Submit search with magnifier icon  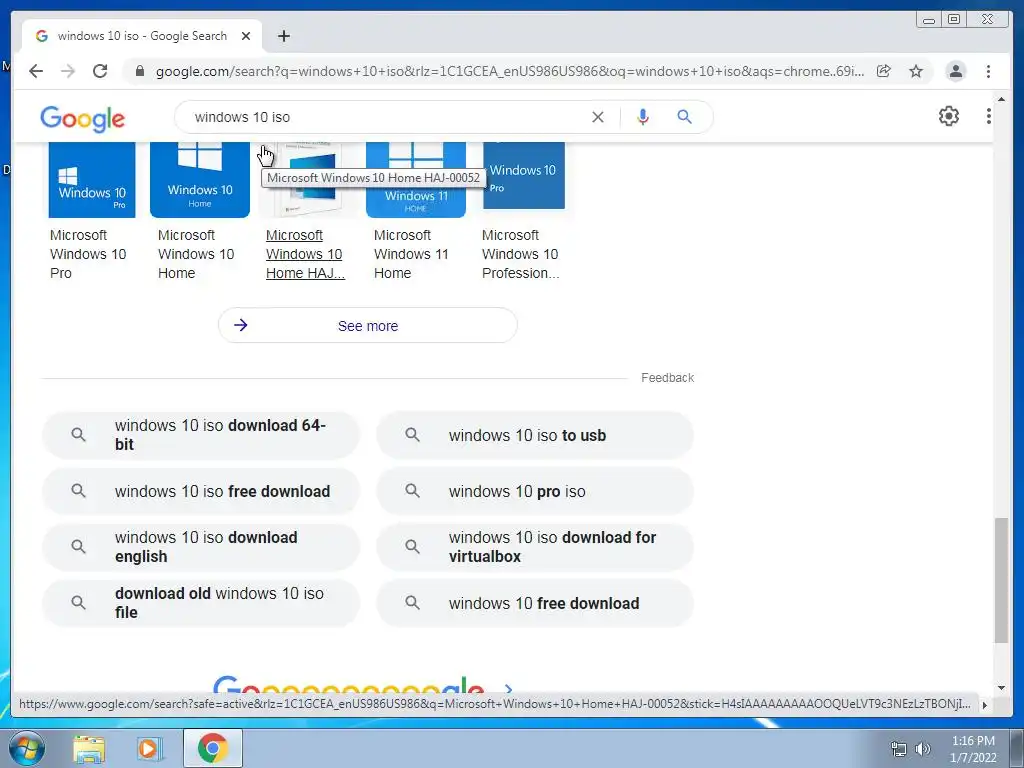coord(684,117)
